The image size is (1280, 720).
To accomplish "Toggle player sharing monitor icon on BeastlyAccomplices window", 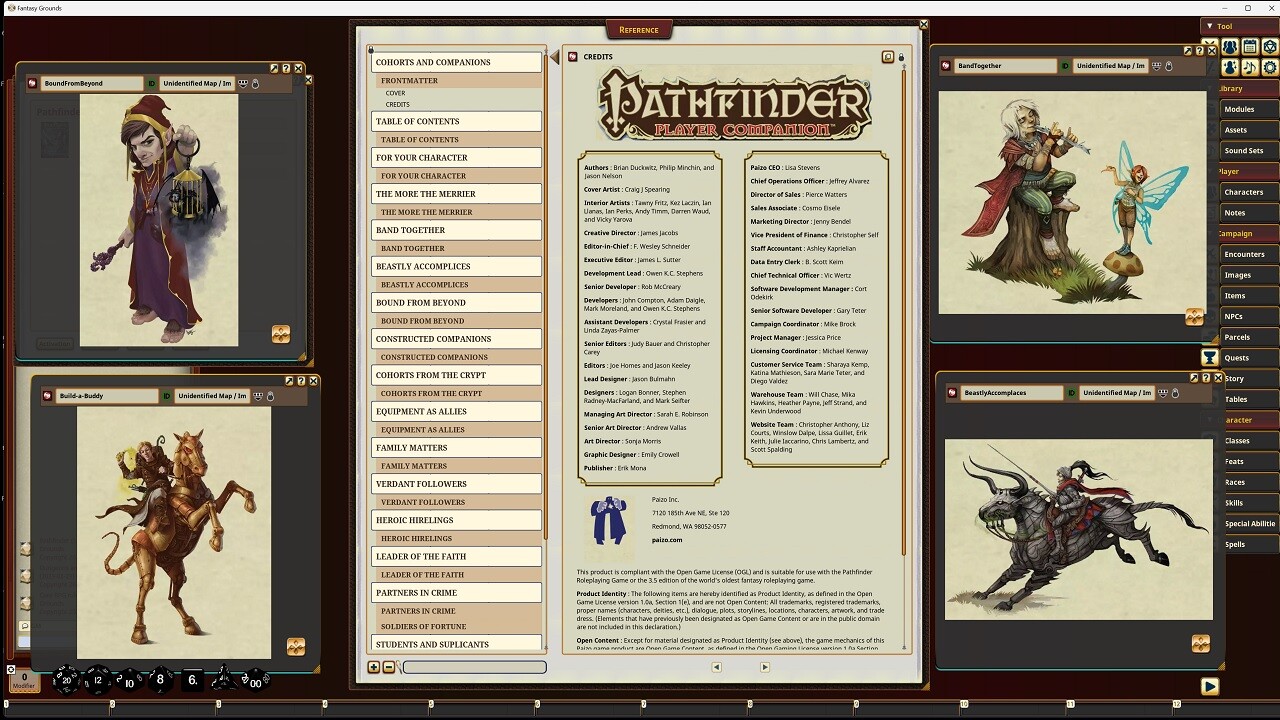I will tap(1163, 394).
